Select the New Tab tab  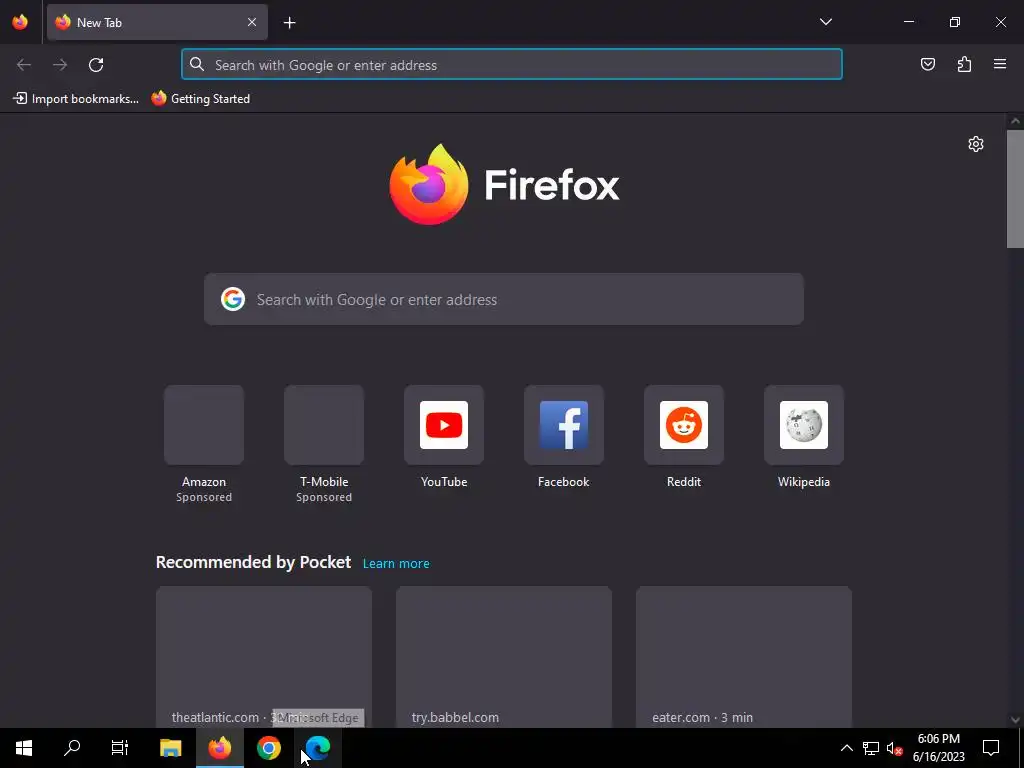pos(157,22)
